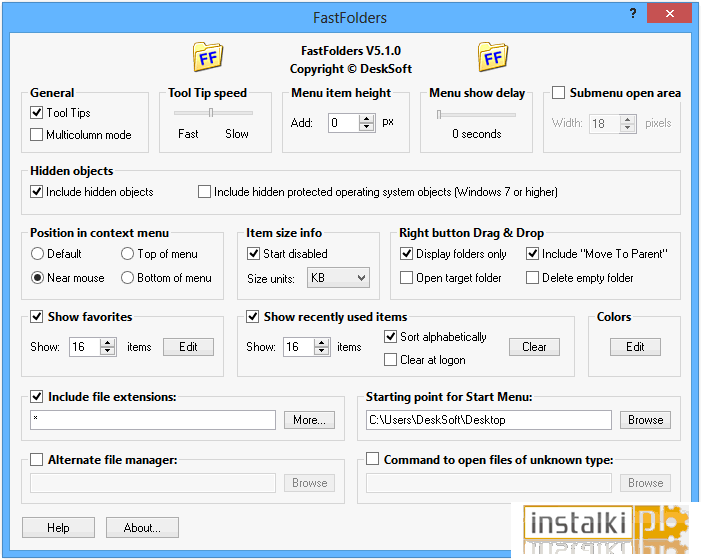Click More... button for file extensions
The height and width of the screenshot is (560, 701).
point(309,420)
